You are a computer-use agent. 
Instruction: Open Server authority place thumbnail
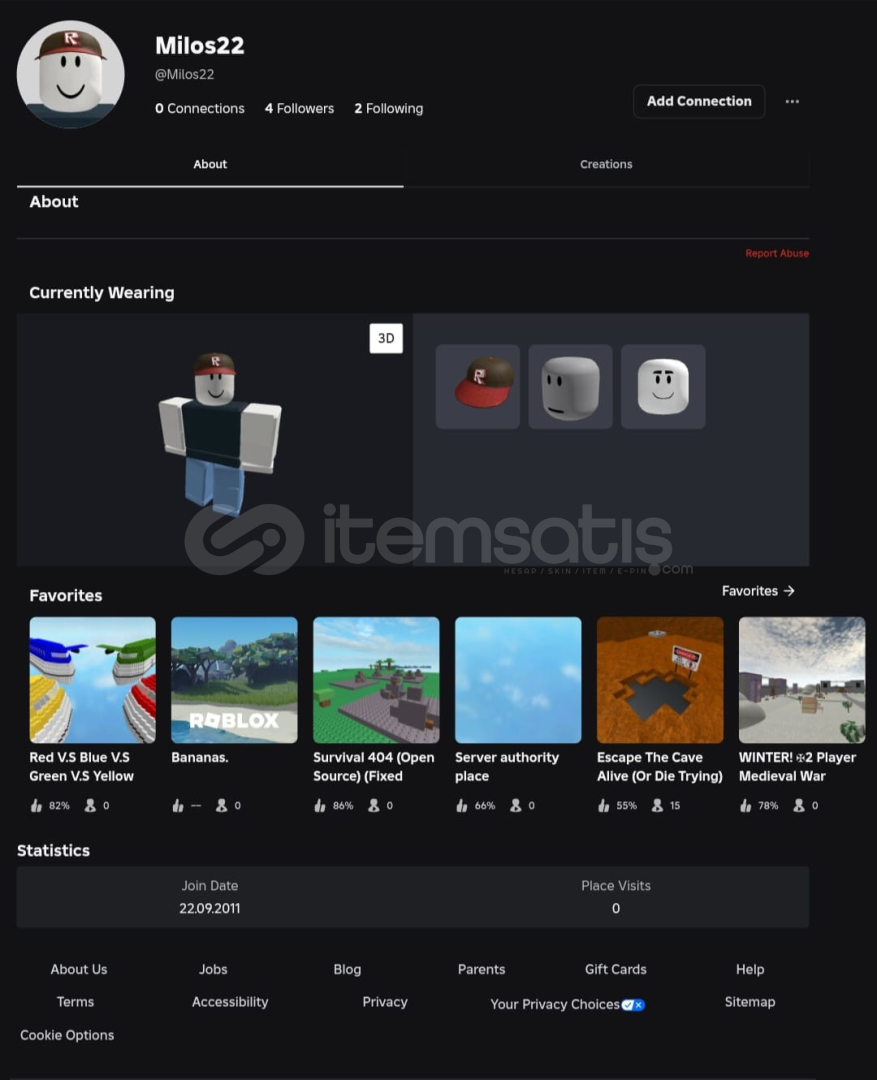point(518,680)
